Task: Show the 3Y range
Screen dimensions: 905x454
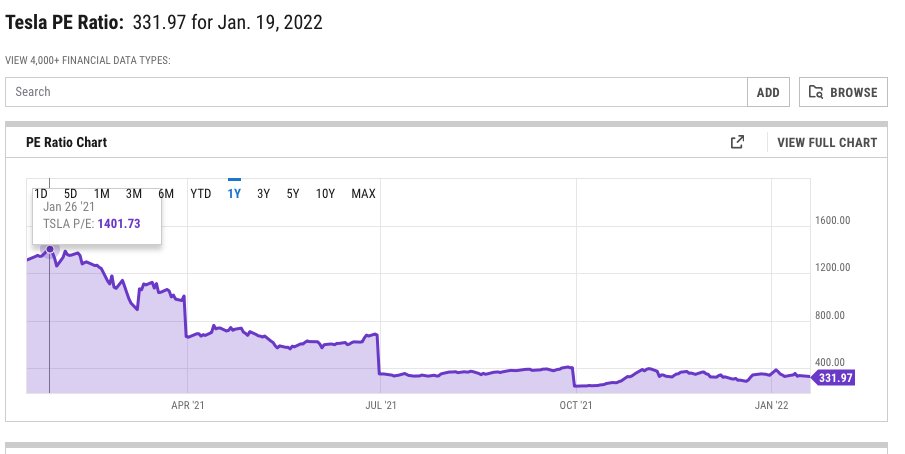Action: pyautogui.click(x=264, y=193)
